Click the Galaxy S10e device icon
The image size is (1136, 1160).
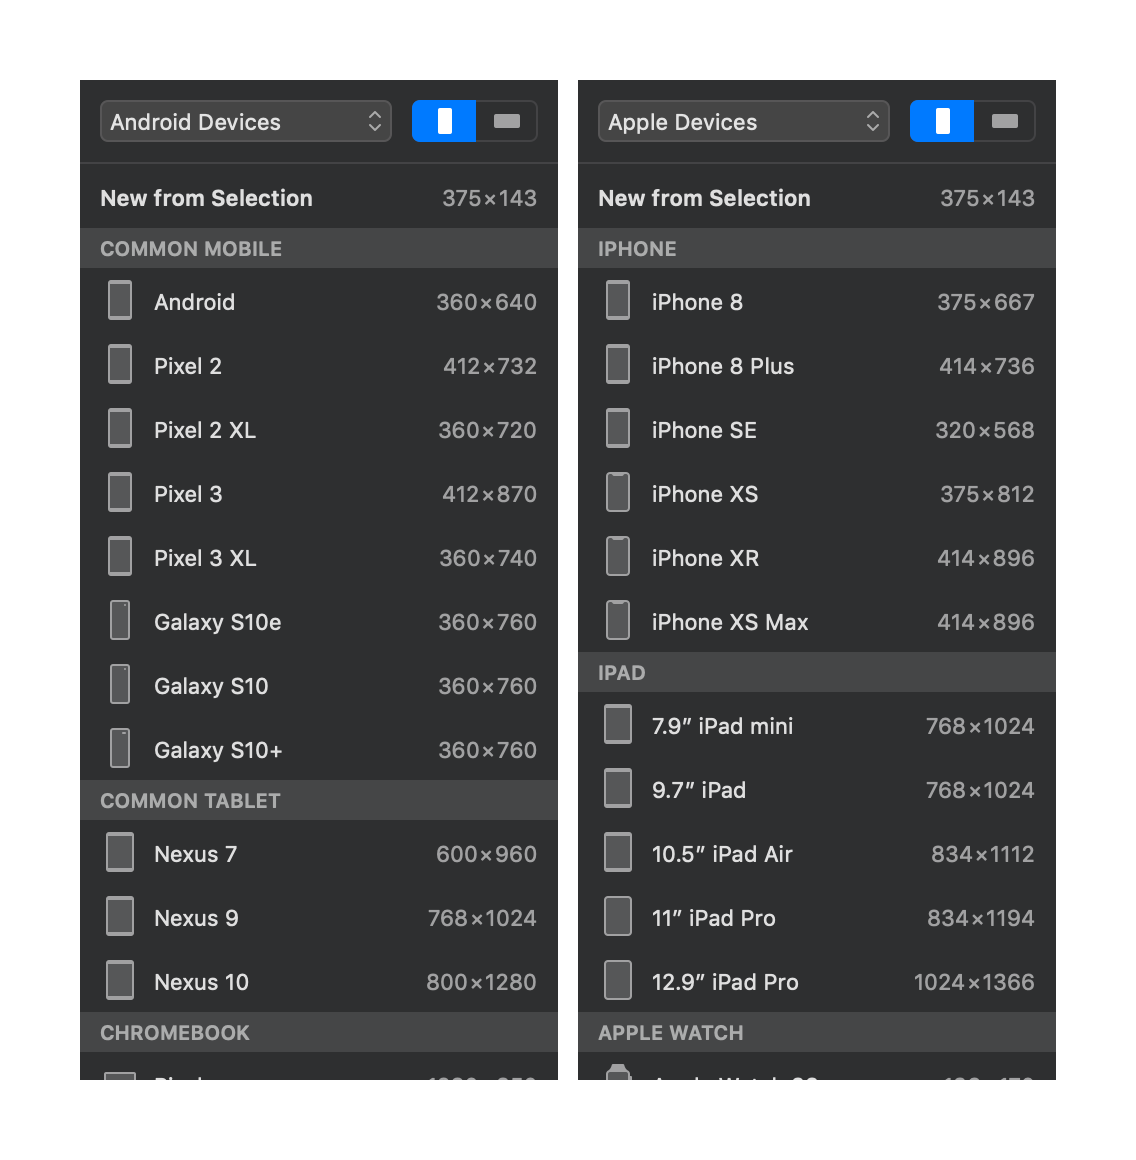pos(120,620)
